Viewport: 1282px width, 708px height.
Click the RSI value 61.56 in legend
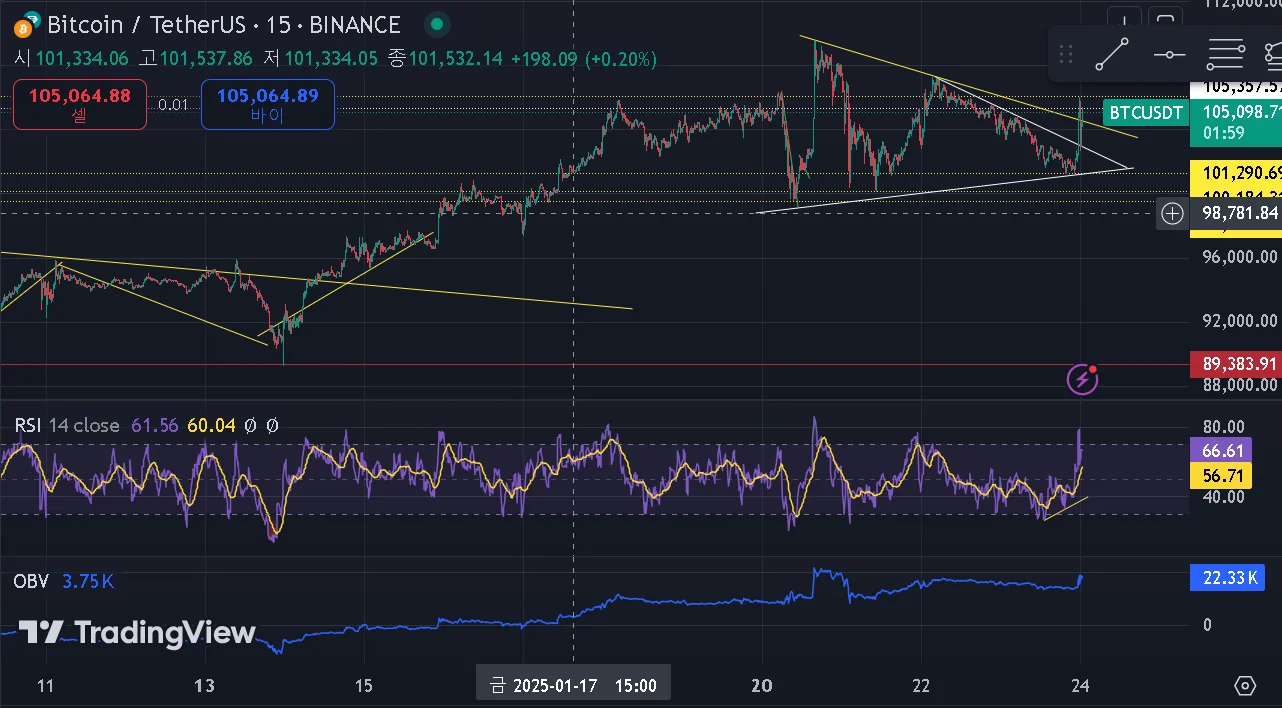tap(156, 425)
